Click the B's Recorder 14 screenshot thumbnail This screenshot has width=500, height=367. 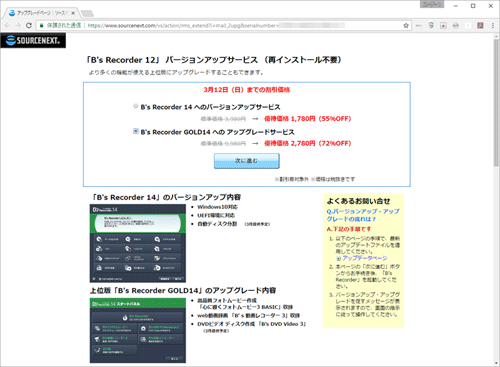coord(138,243)
